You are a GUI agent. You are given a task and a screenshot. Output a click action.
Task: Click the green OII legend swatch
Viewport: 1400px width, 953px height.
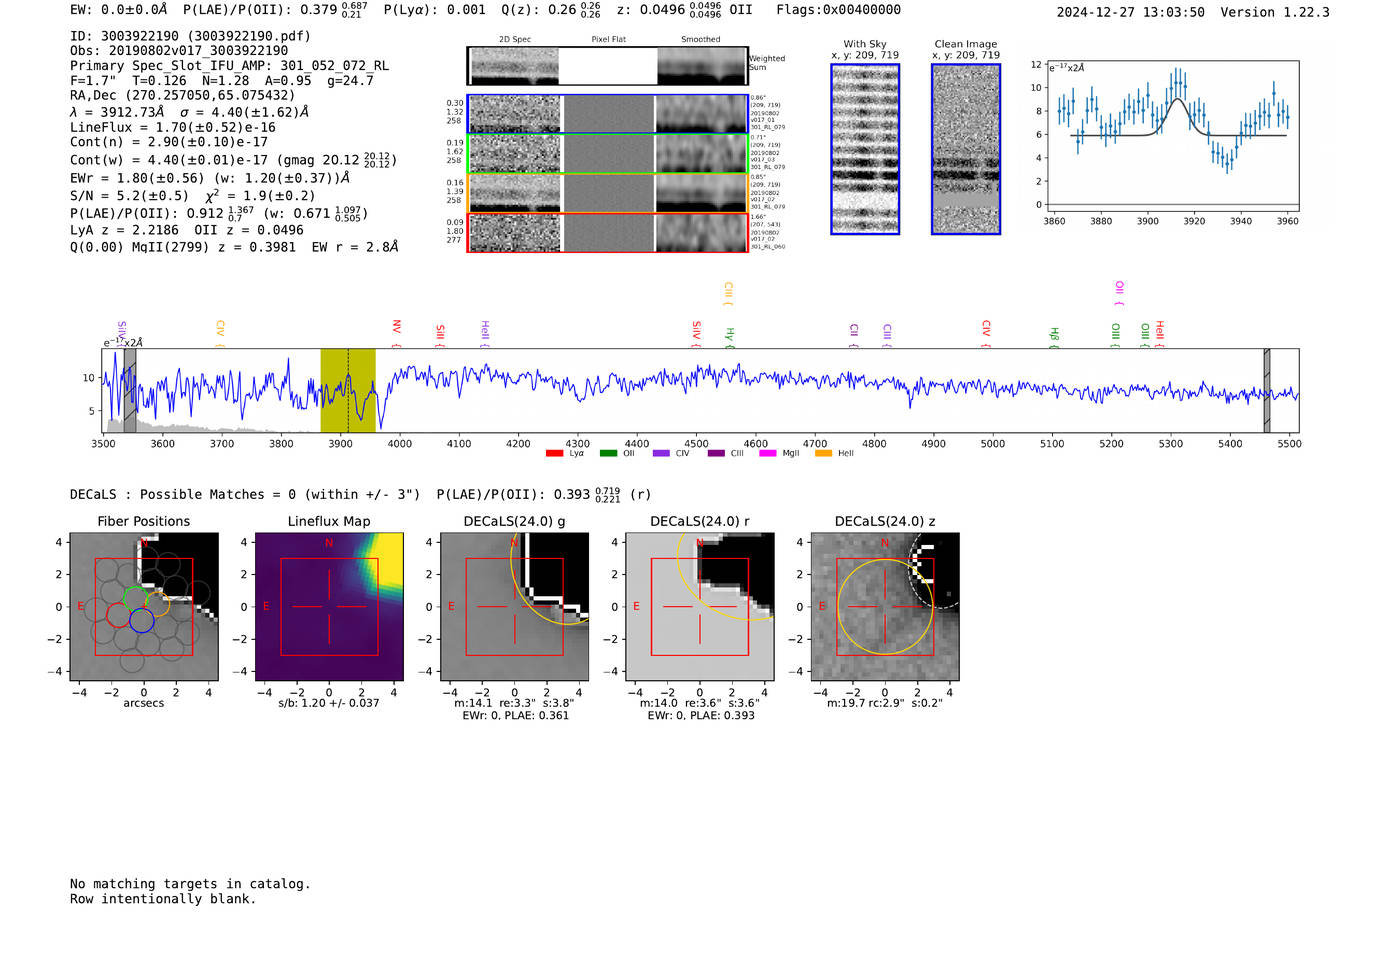608,453
